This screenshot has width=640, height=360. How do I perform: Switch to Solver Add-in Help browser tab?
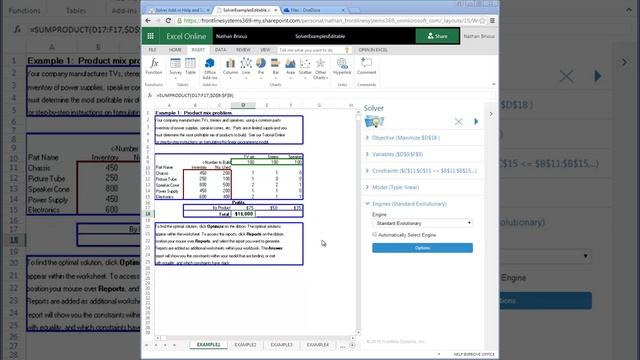click(178, 10)
